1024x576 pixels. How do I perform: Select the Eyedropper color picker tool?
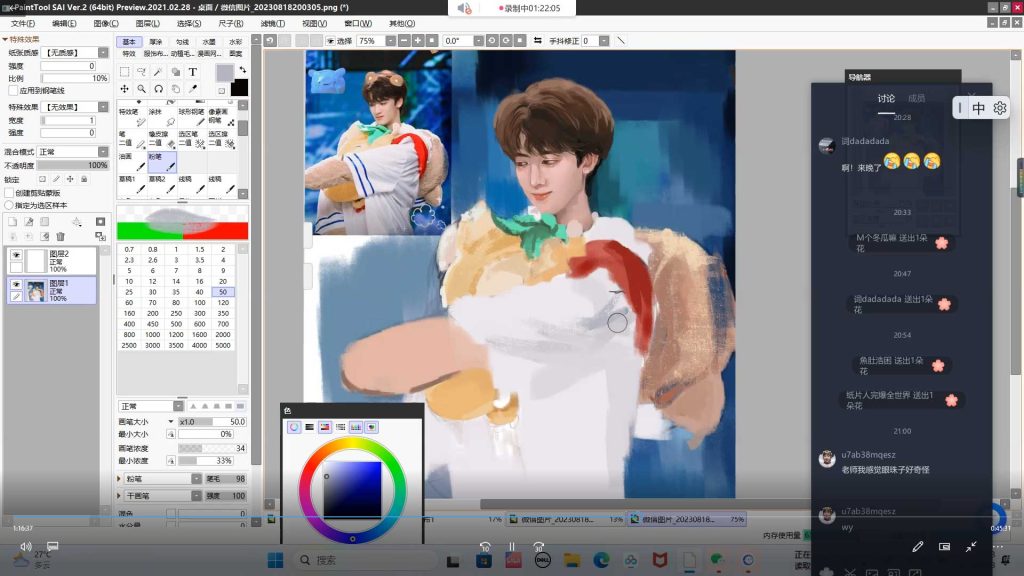pyautogui.click(x=193, y=89)
